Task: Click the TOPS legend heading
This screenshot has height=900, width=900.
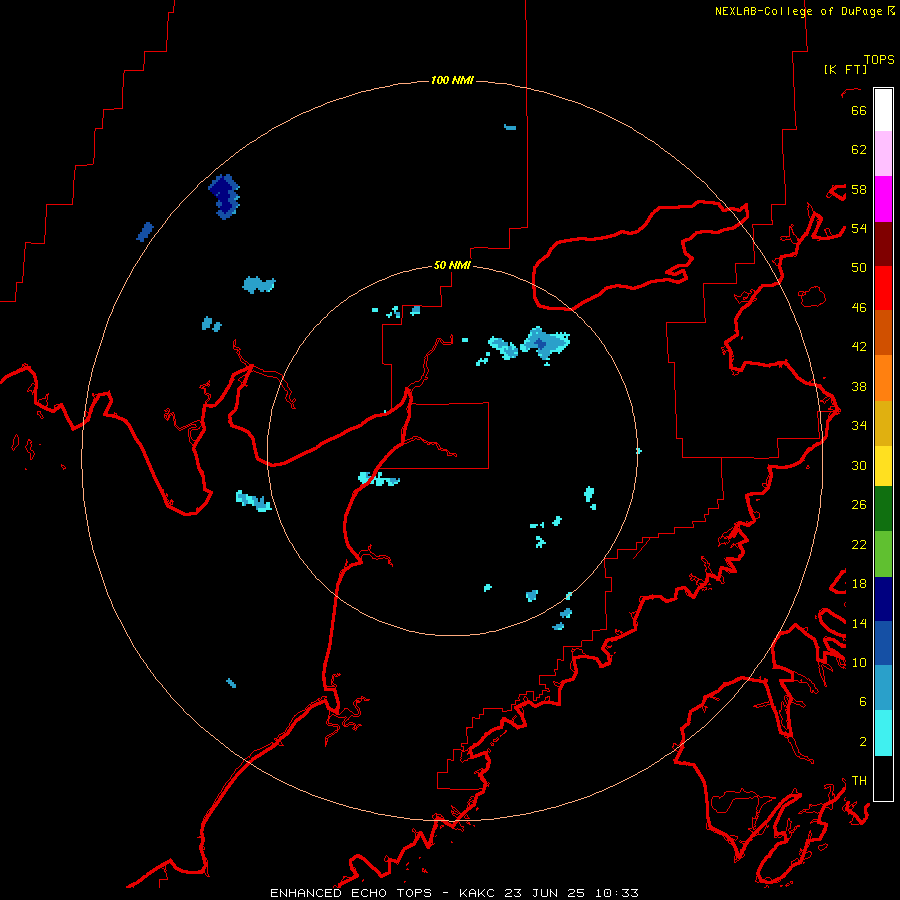Action: (879, 59)
